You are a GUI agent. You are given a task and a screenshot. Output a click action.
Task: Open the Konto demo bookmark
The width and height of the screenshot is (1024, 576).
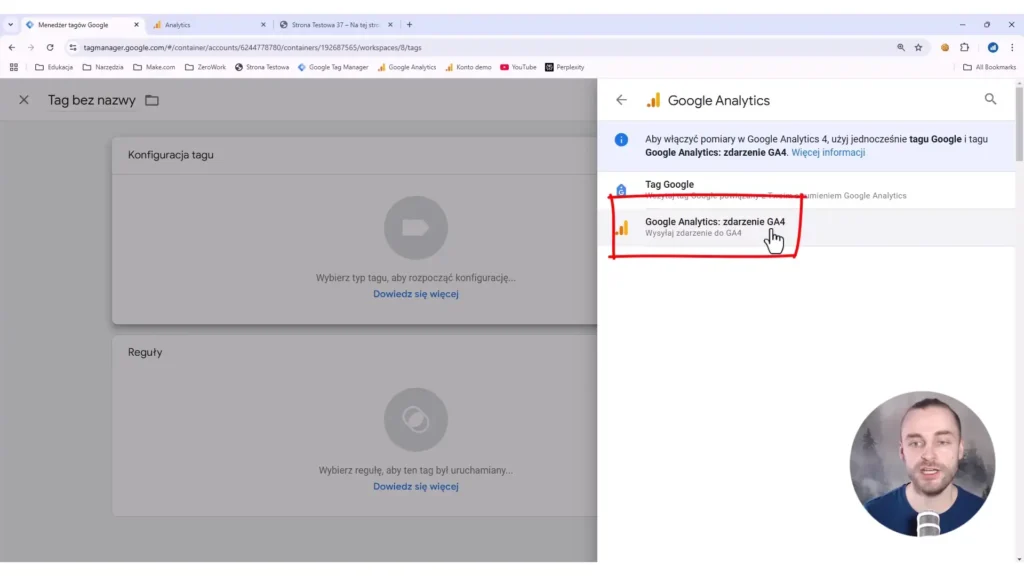click(468, 67)
